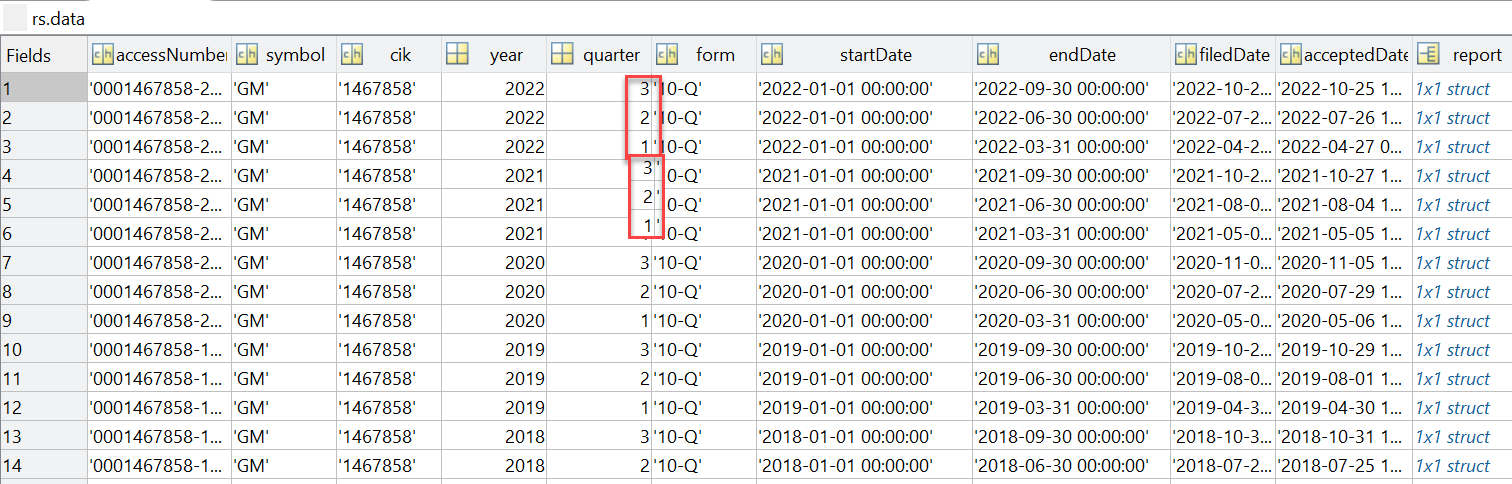Select row header 12
Viewport: 1512px width, 484px height.
43,407
